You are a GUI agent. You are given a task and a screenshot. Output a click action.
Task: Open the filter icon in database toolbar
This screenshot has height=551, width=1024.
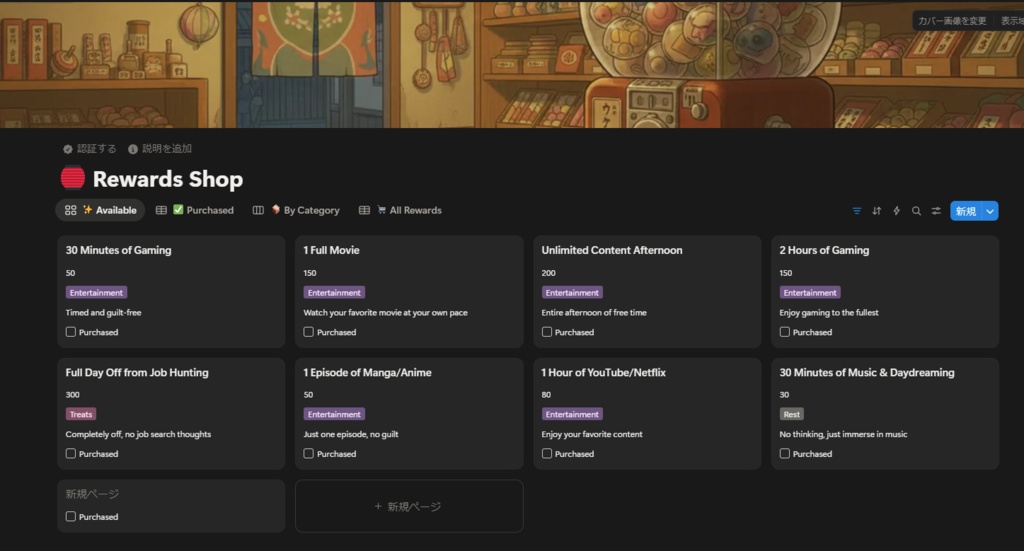click(x=857, y=211)
